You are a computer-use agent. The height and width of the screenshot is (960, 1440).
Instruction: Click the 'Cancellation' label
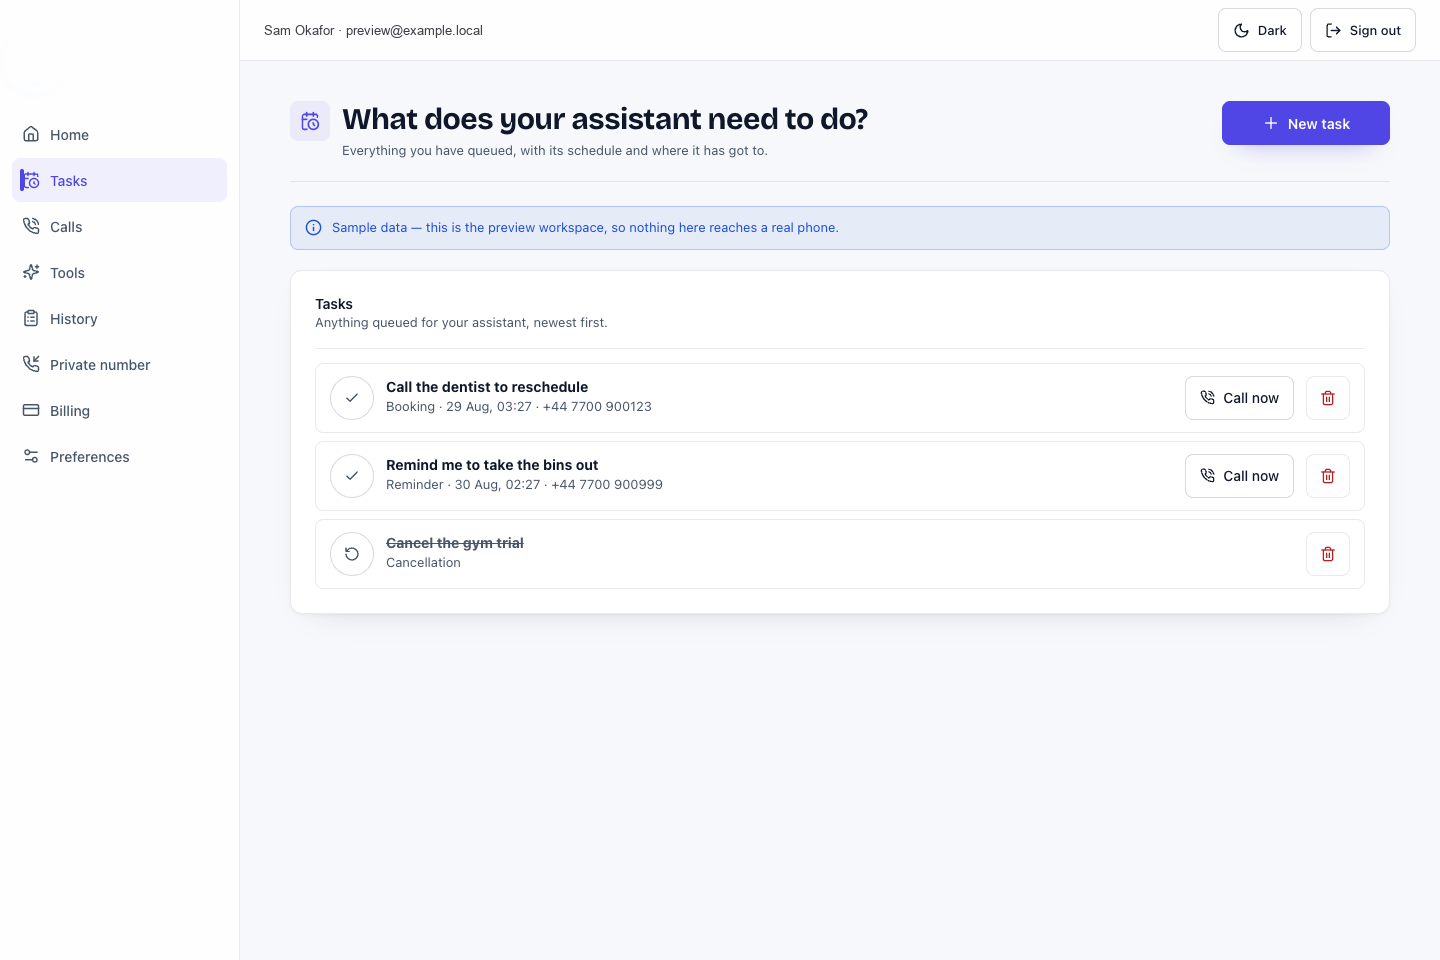pos(423,563)
